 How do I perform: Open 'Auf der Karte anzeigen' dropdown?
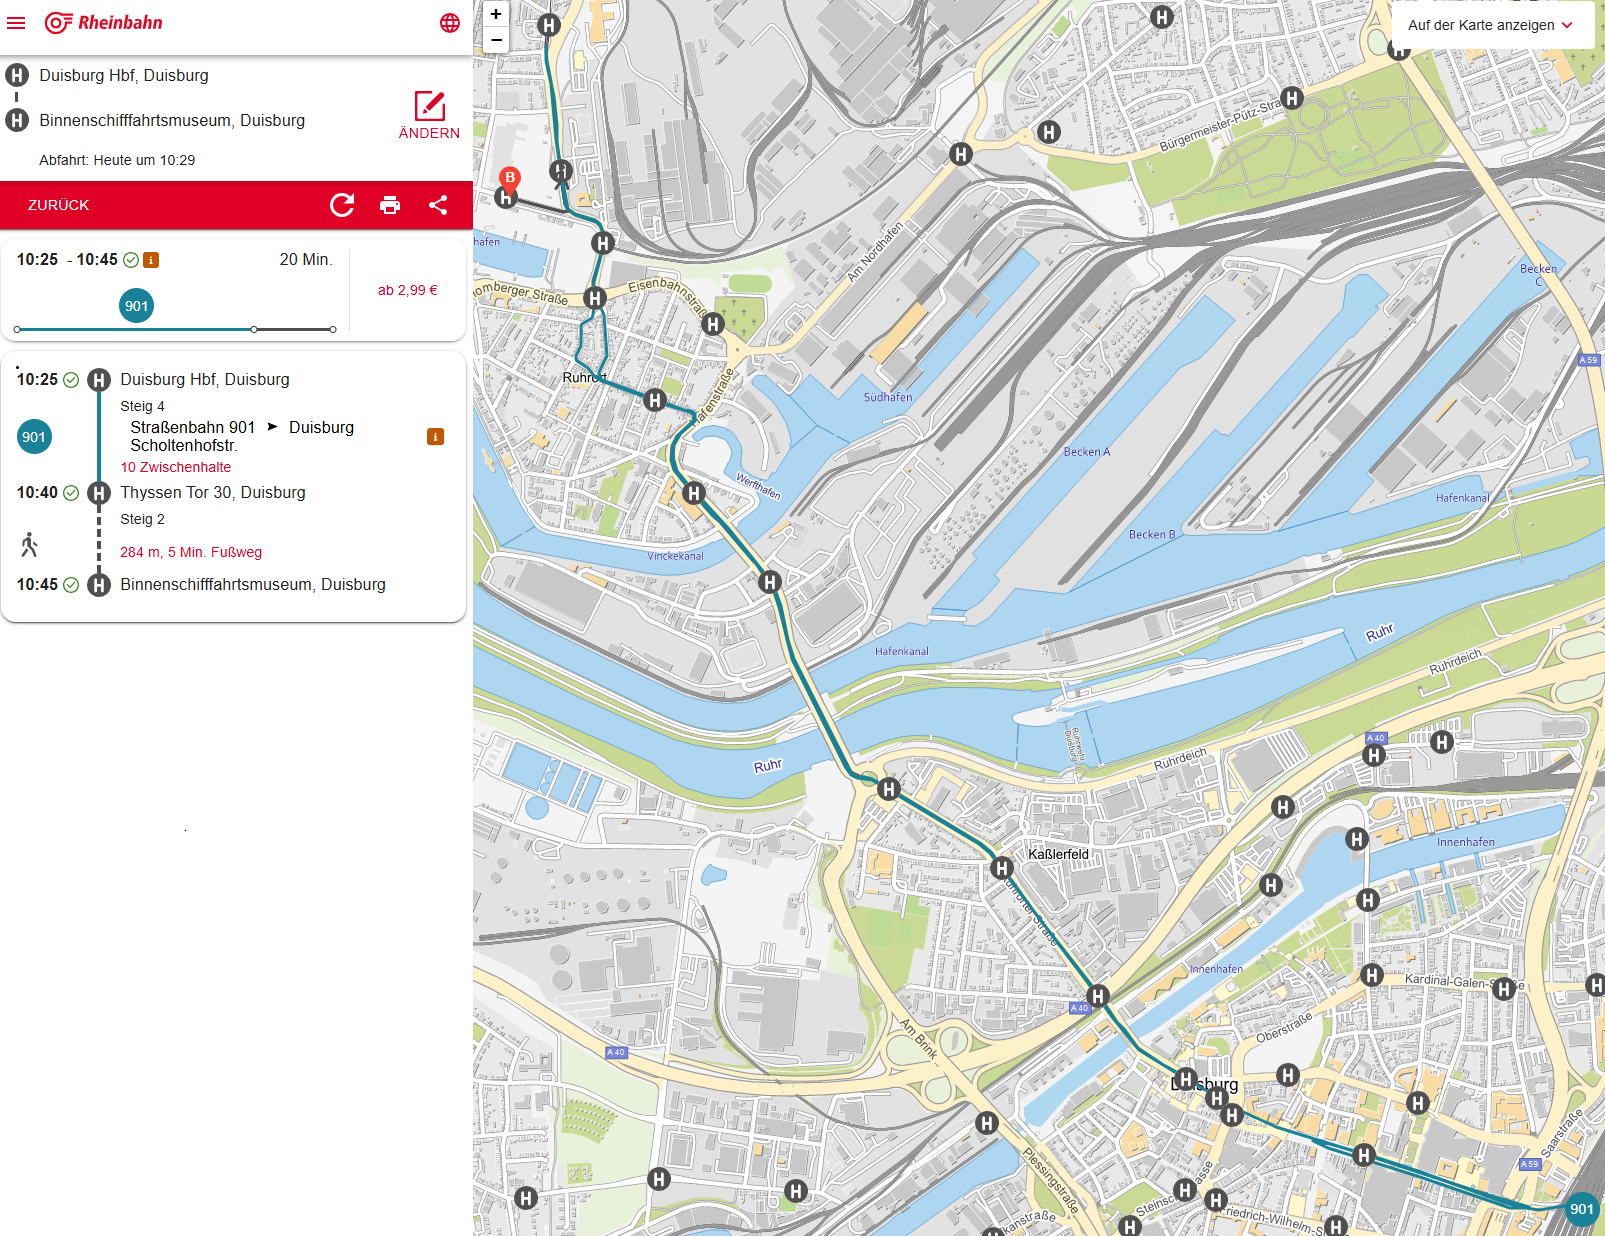coord(1490,25)
